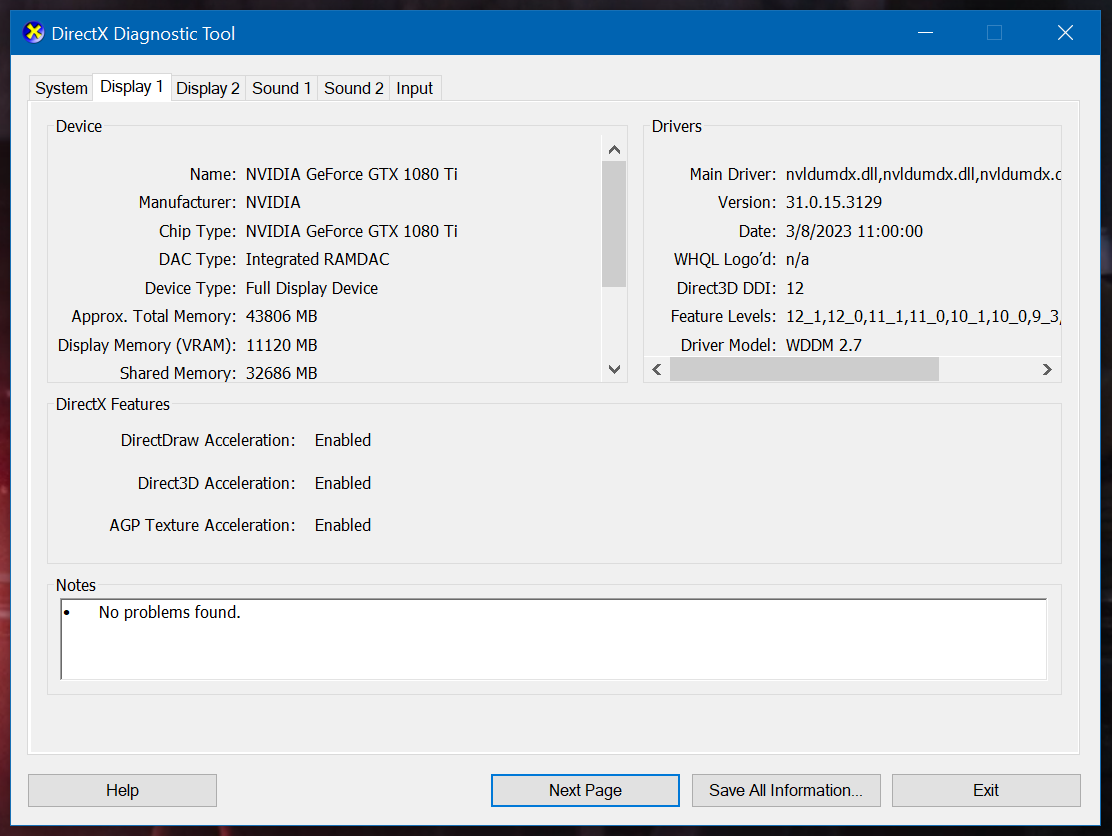Click the Device panel vertical scrollbar thumb
This screenshot has width=1112, height=836.
(614, 224)
